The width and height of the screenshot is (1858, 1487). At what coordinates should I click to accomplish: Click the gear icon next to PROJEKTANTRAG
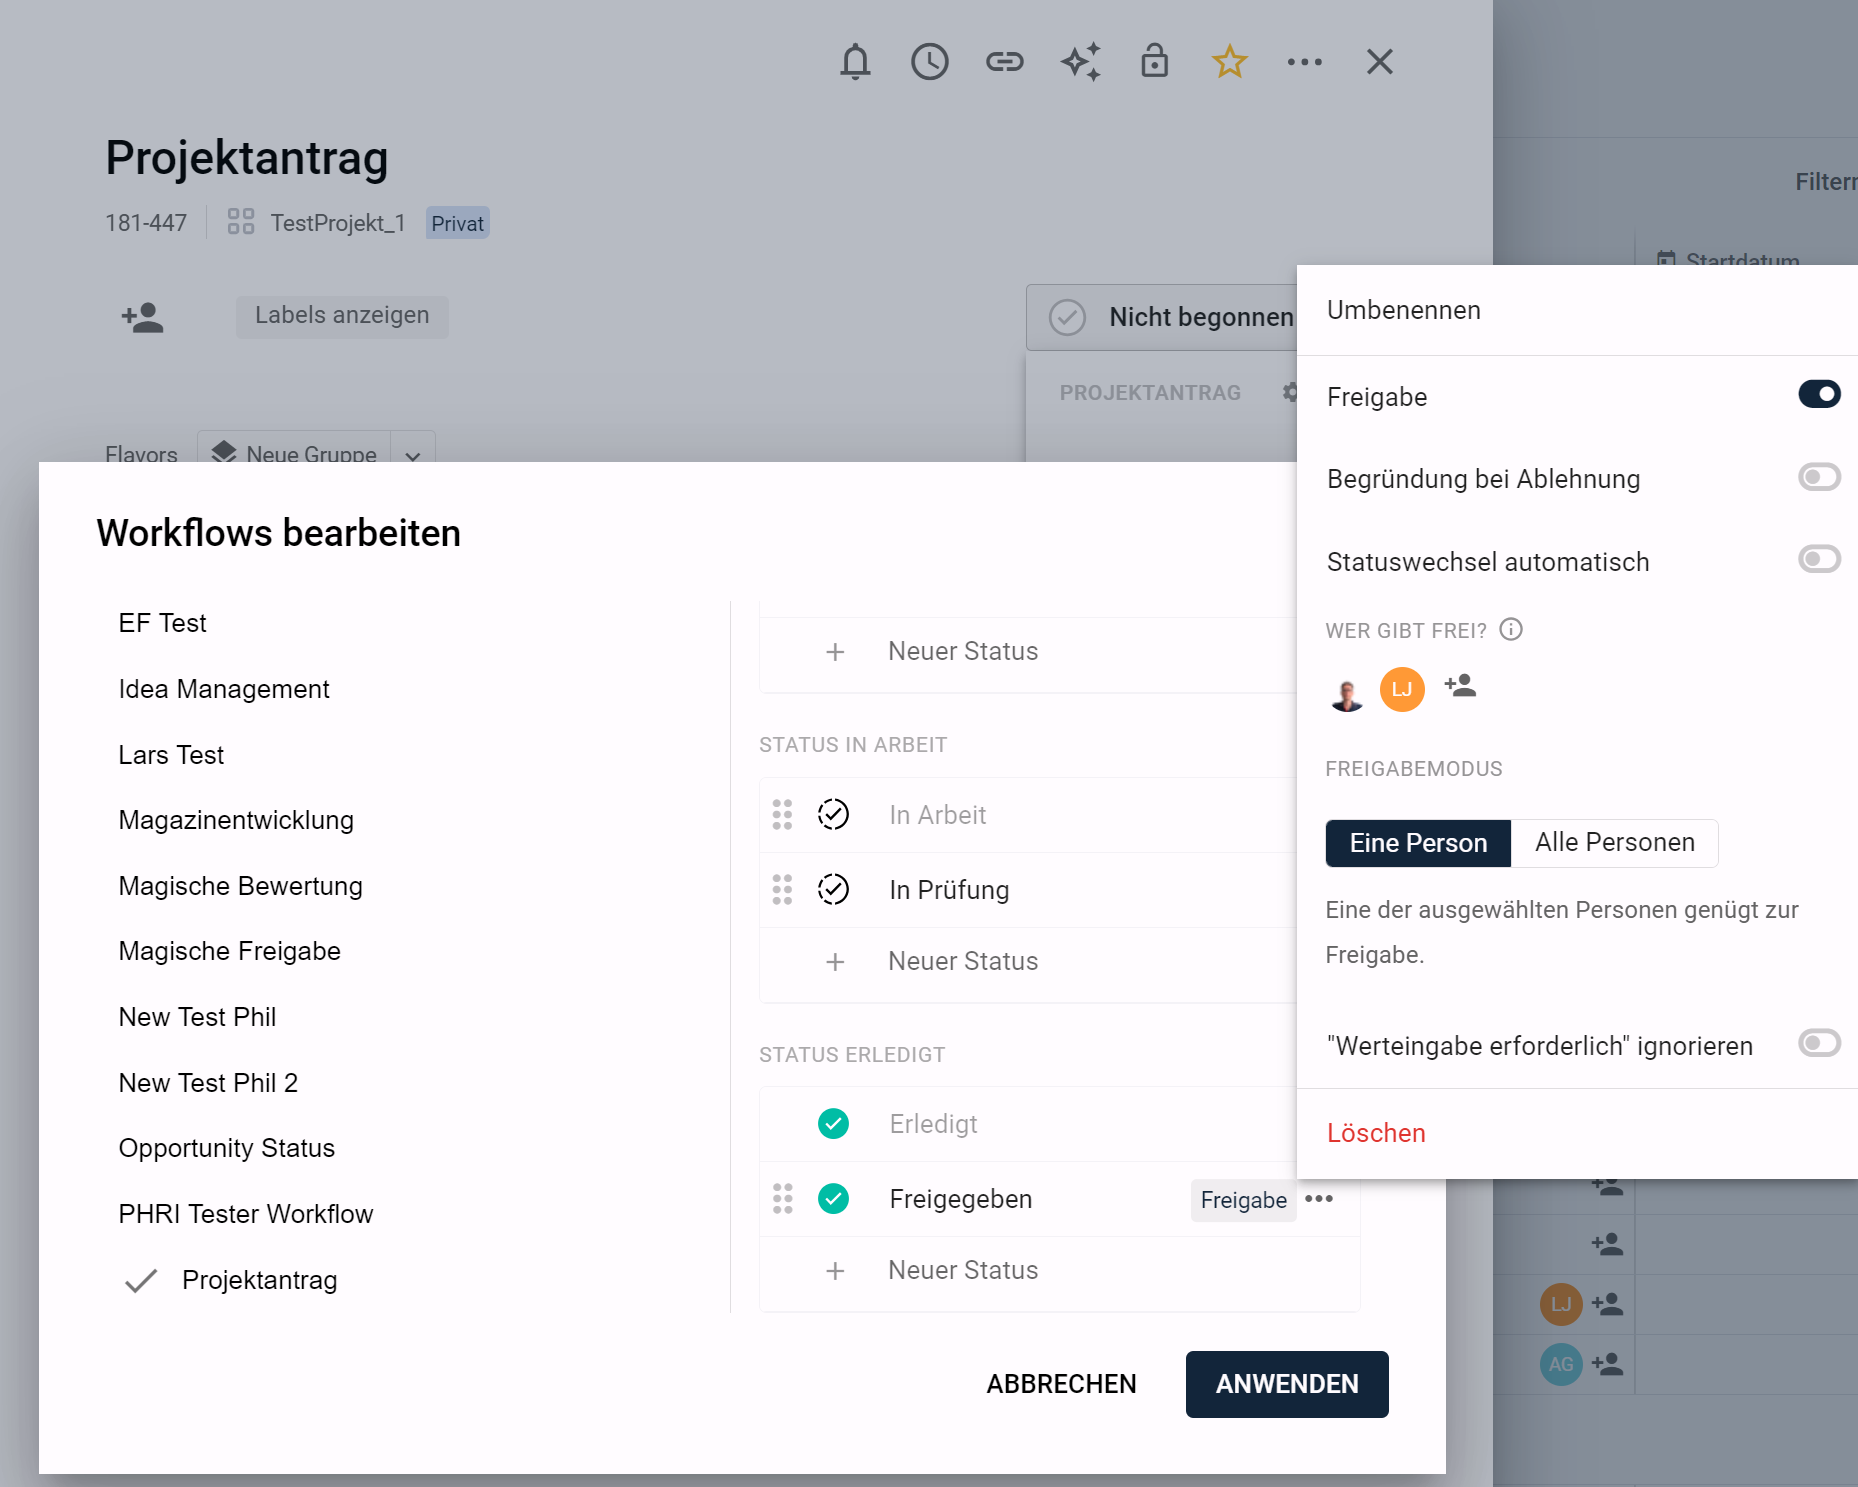1289,392
